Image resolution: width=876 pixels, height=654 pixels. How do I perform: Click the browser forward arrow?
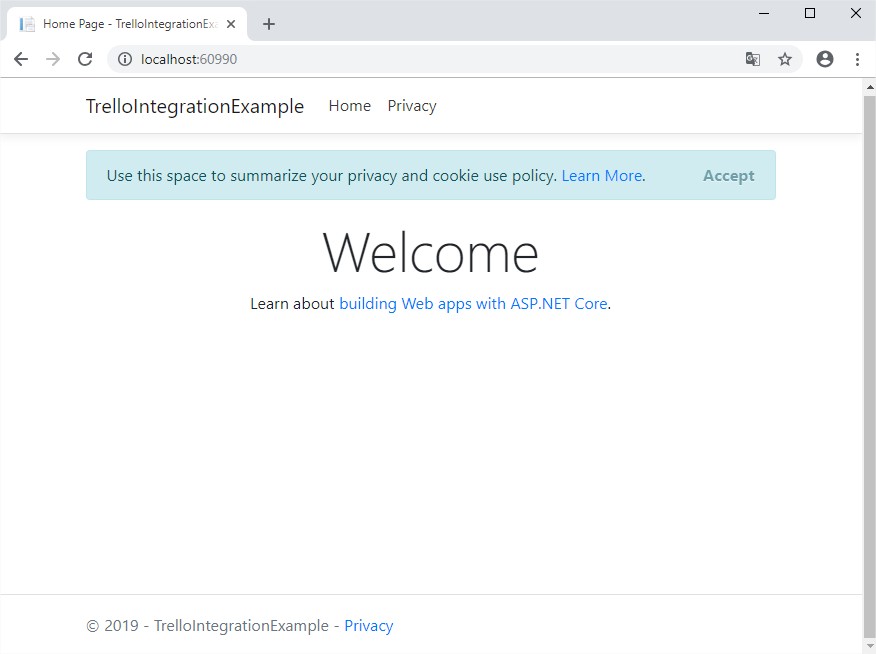click(x=53, y=59)
